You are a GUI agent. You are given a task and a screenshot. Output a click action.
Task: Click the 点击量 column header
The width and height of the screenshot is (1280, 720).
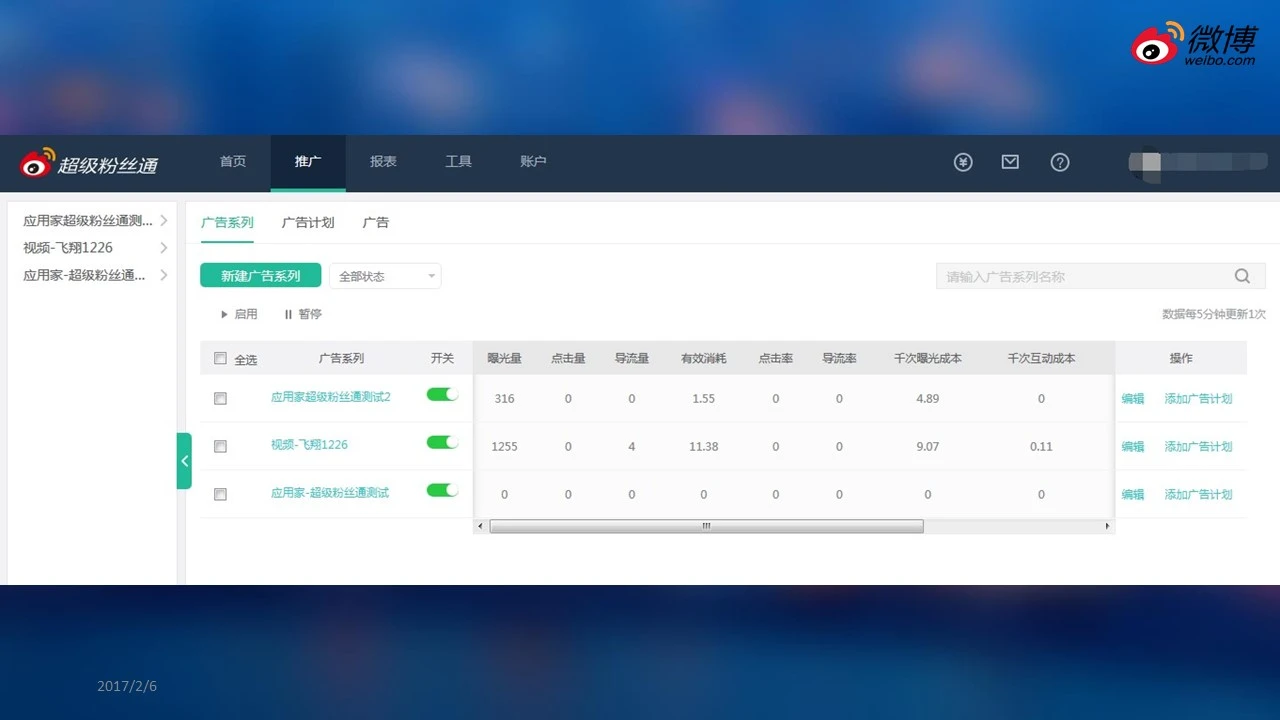point(568,358)
